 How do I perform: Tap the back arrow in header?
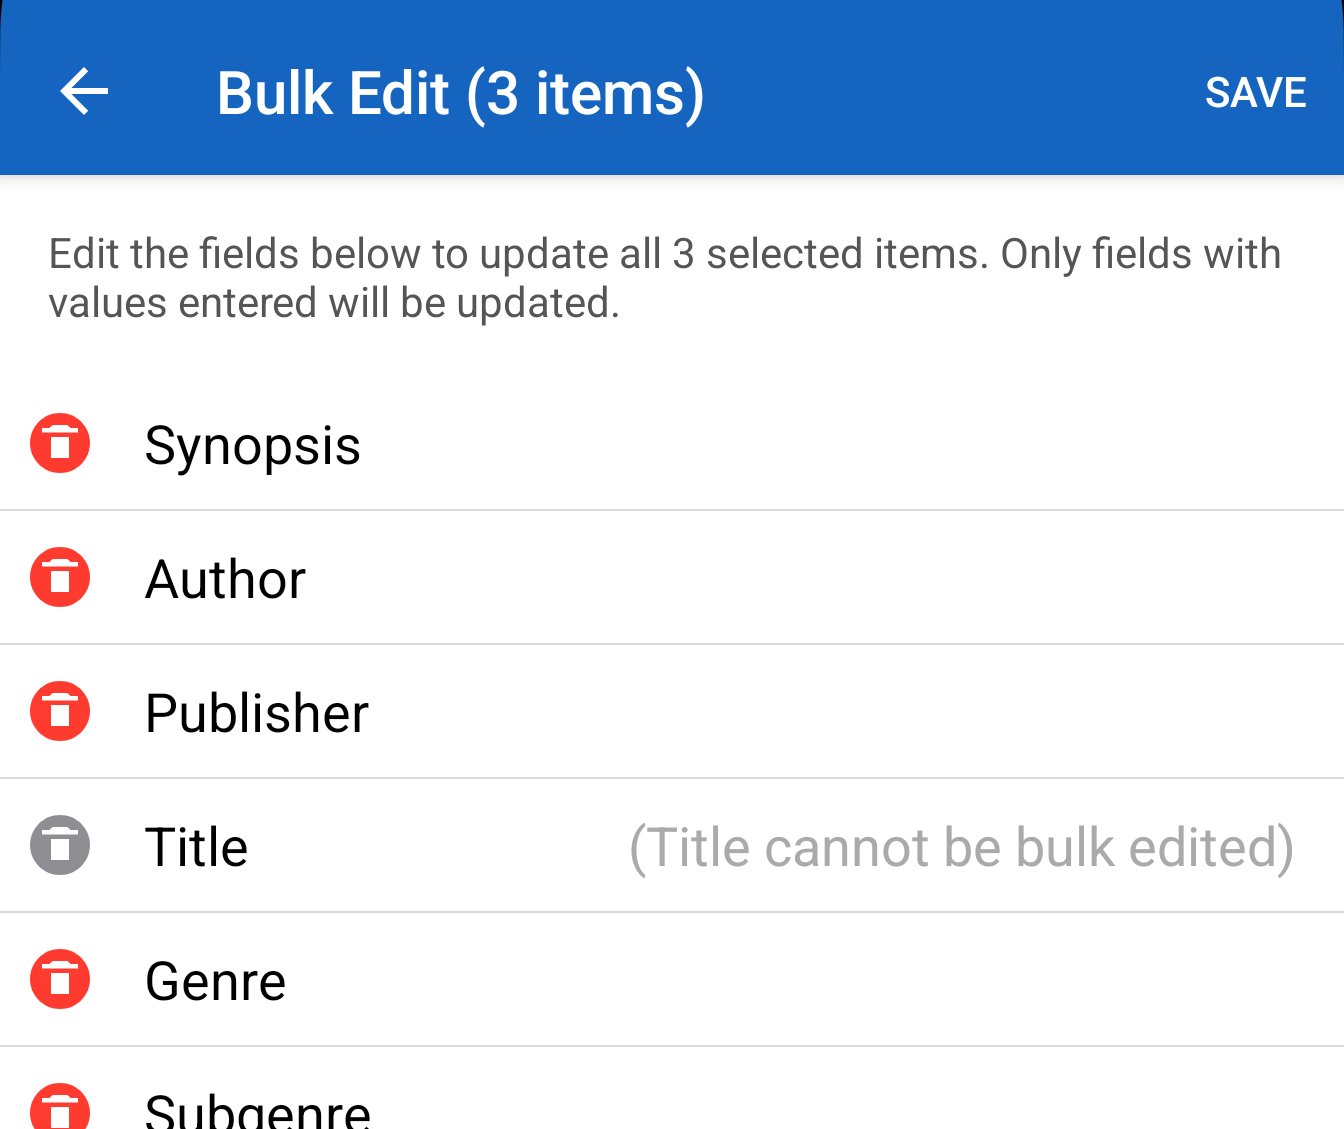84,92
